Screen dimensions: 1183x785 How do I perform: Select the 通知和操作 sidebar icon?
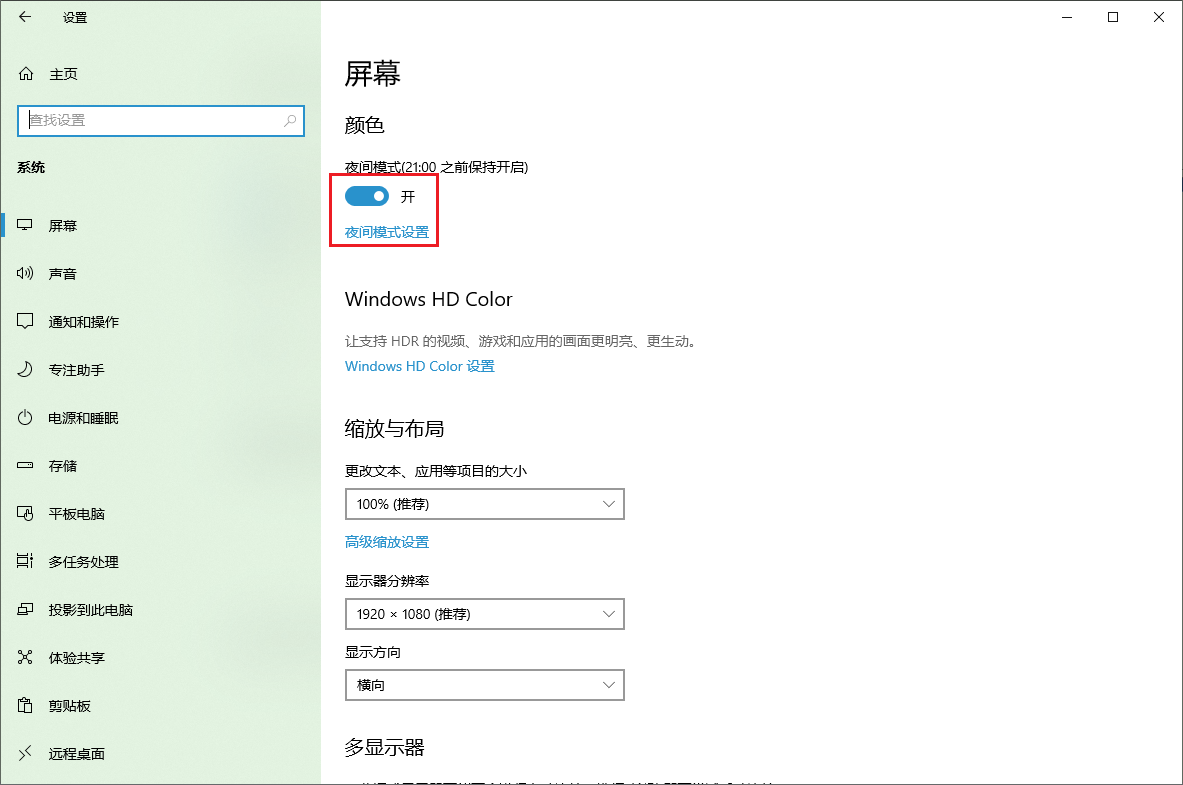(24, 321)
